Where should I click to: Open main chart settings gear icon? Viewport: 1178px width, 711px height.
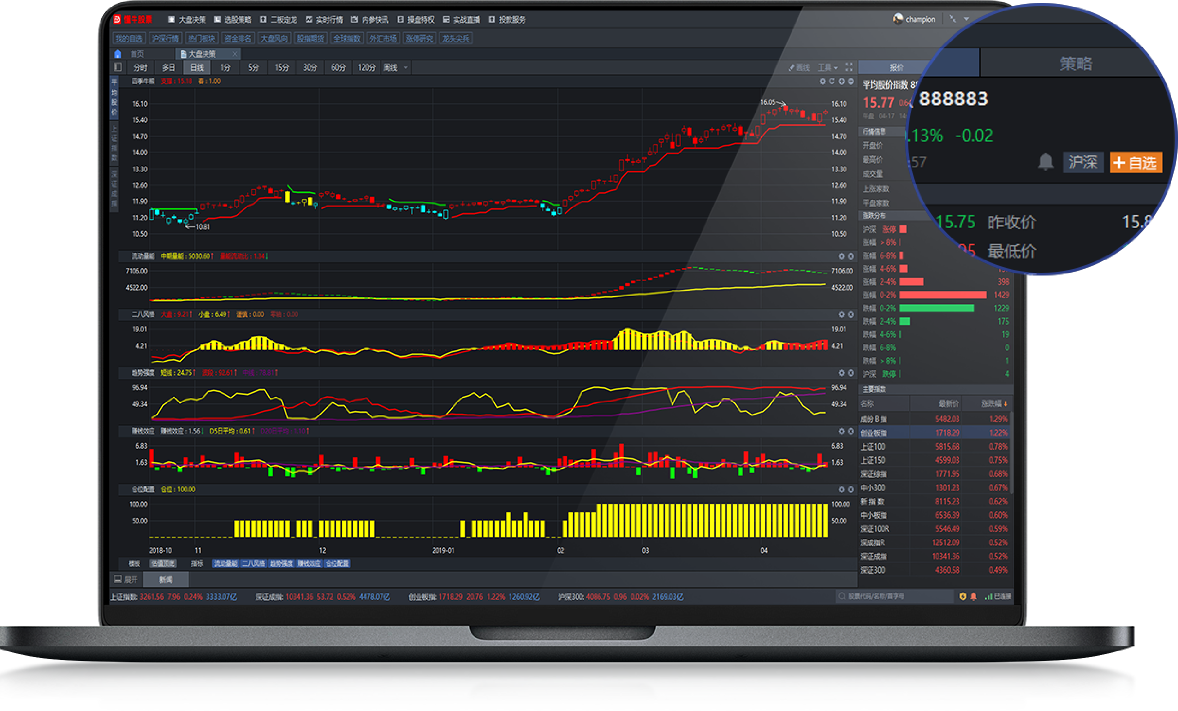[823, 81]
